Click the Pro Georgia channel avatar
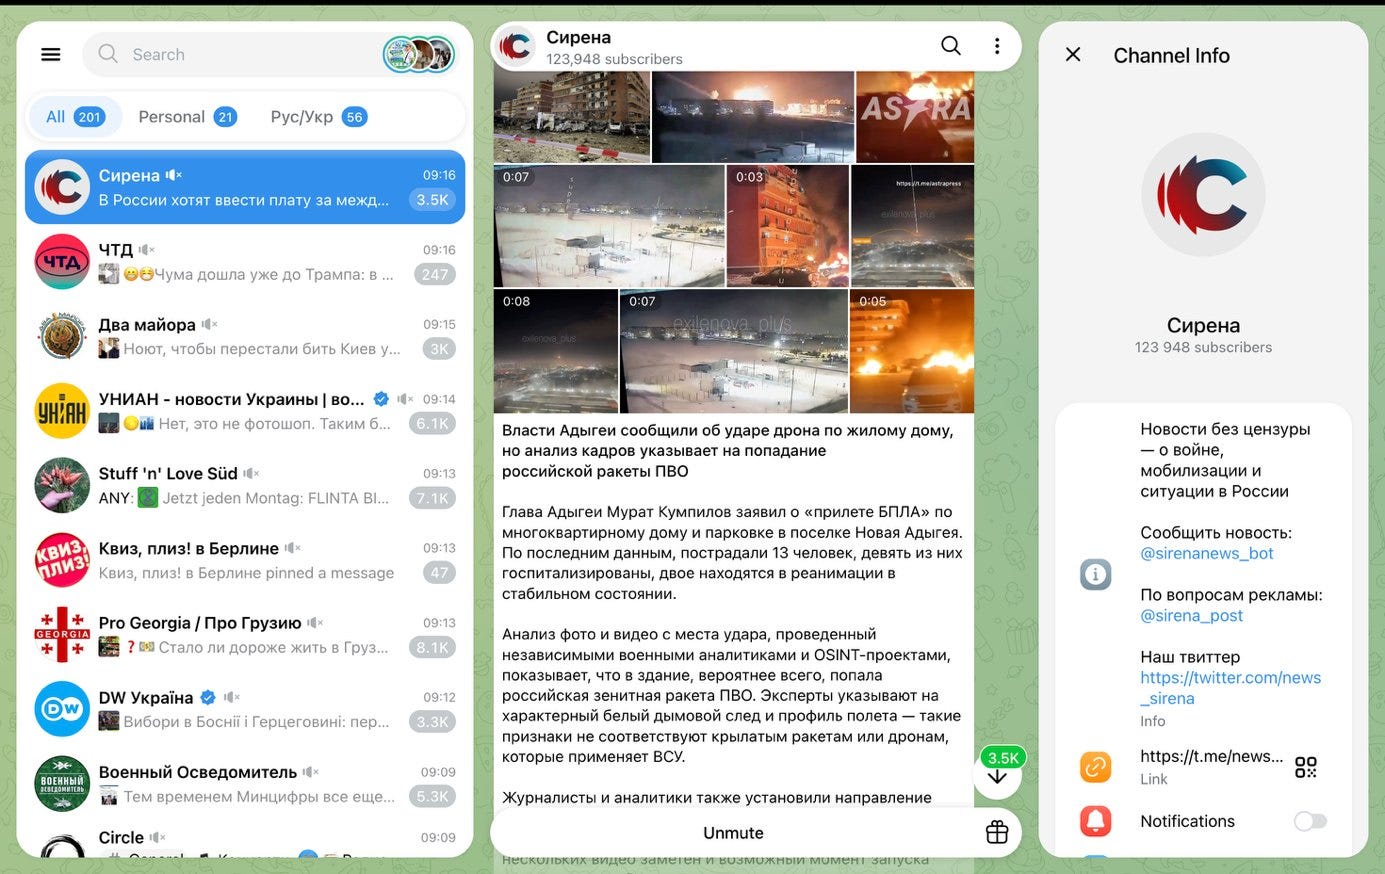Viewport: 1385px width, 874px height. 62,635
